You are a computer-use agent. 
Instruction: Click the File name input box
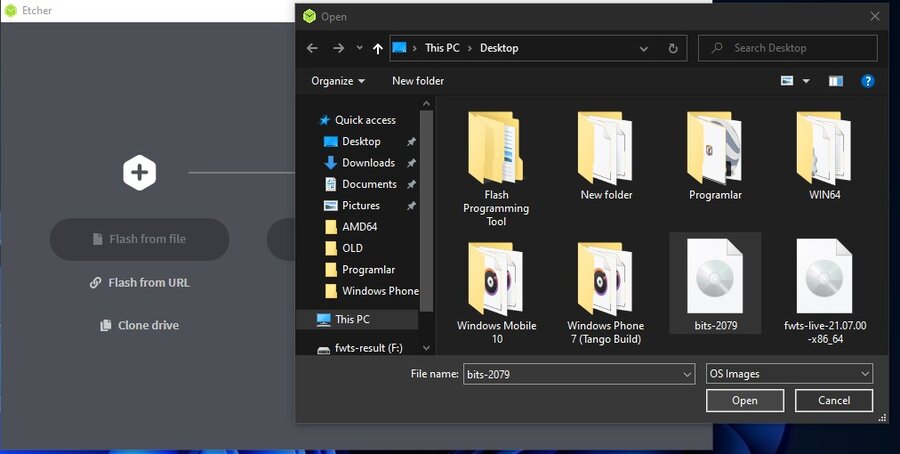pos(572,374)
